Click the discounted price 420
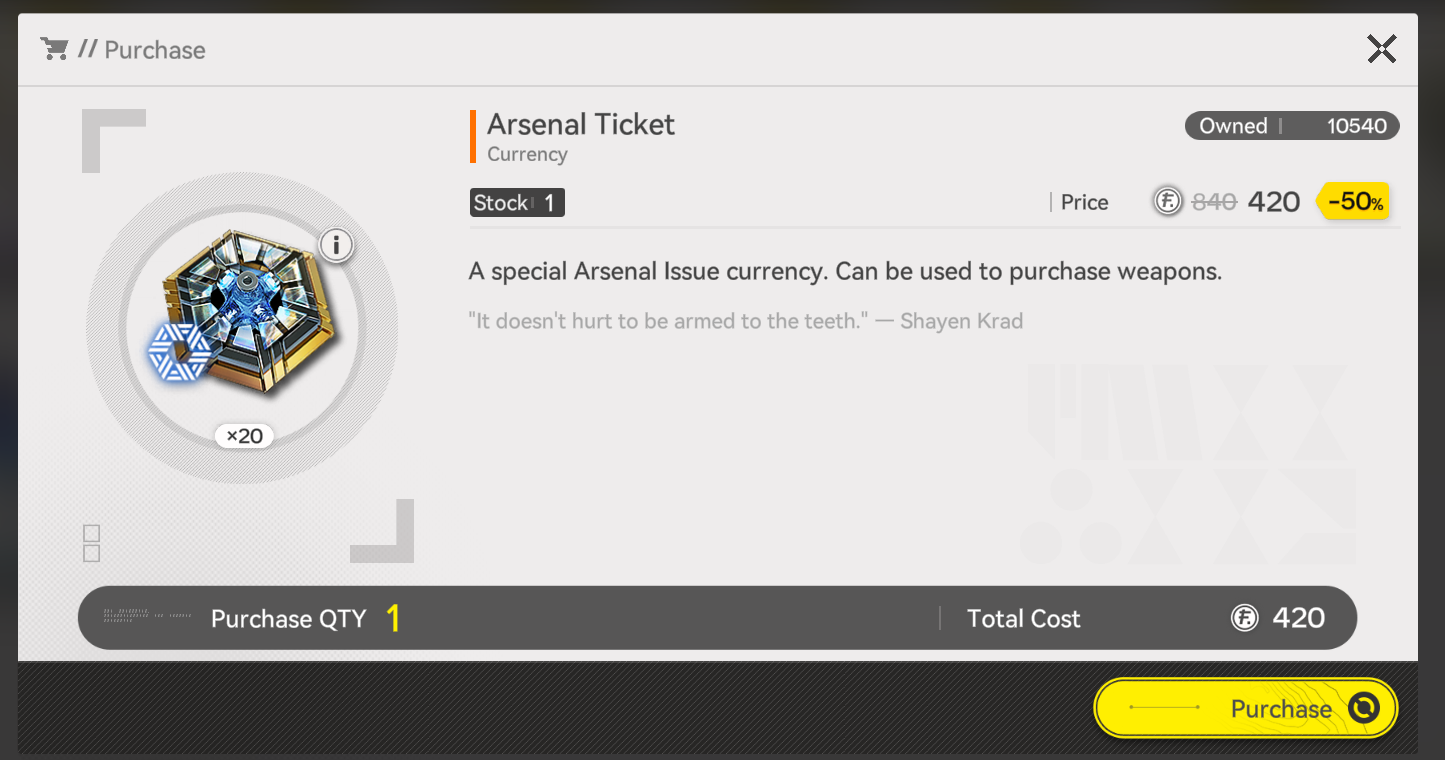The height and width of the screenshot is (760, 1445). 1274,202
